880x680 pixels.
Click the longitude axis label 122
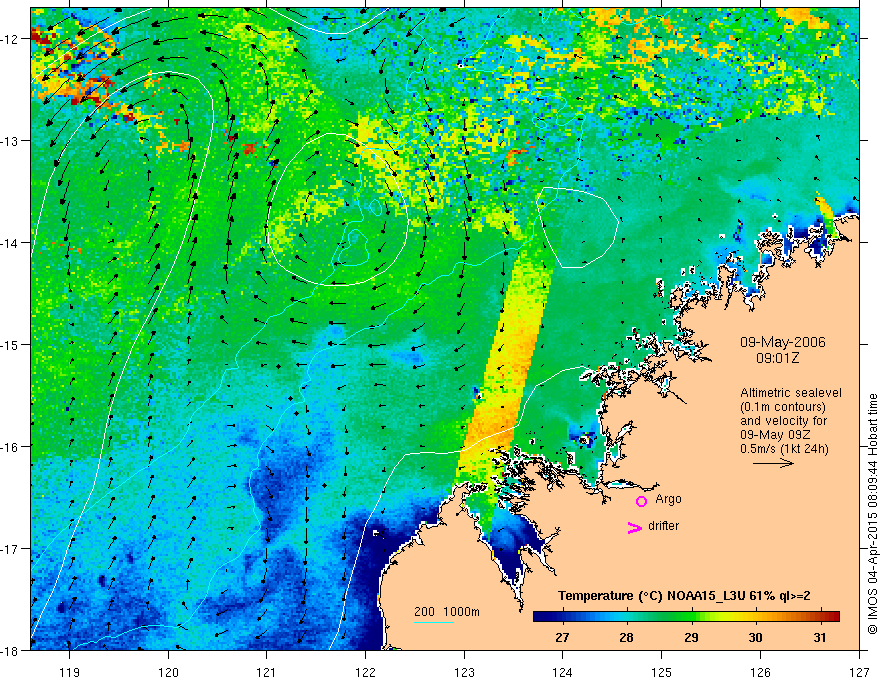pos(365,672)
